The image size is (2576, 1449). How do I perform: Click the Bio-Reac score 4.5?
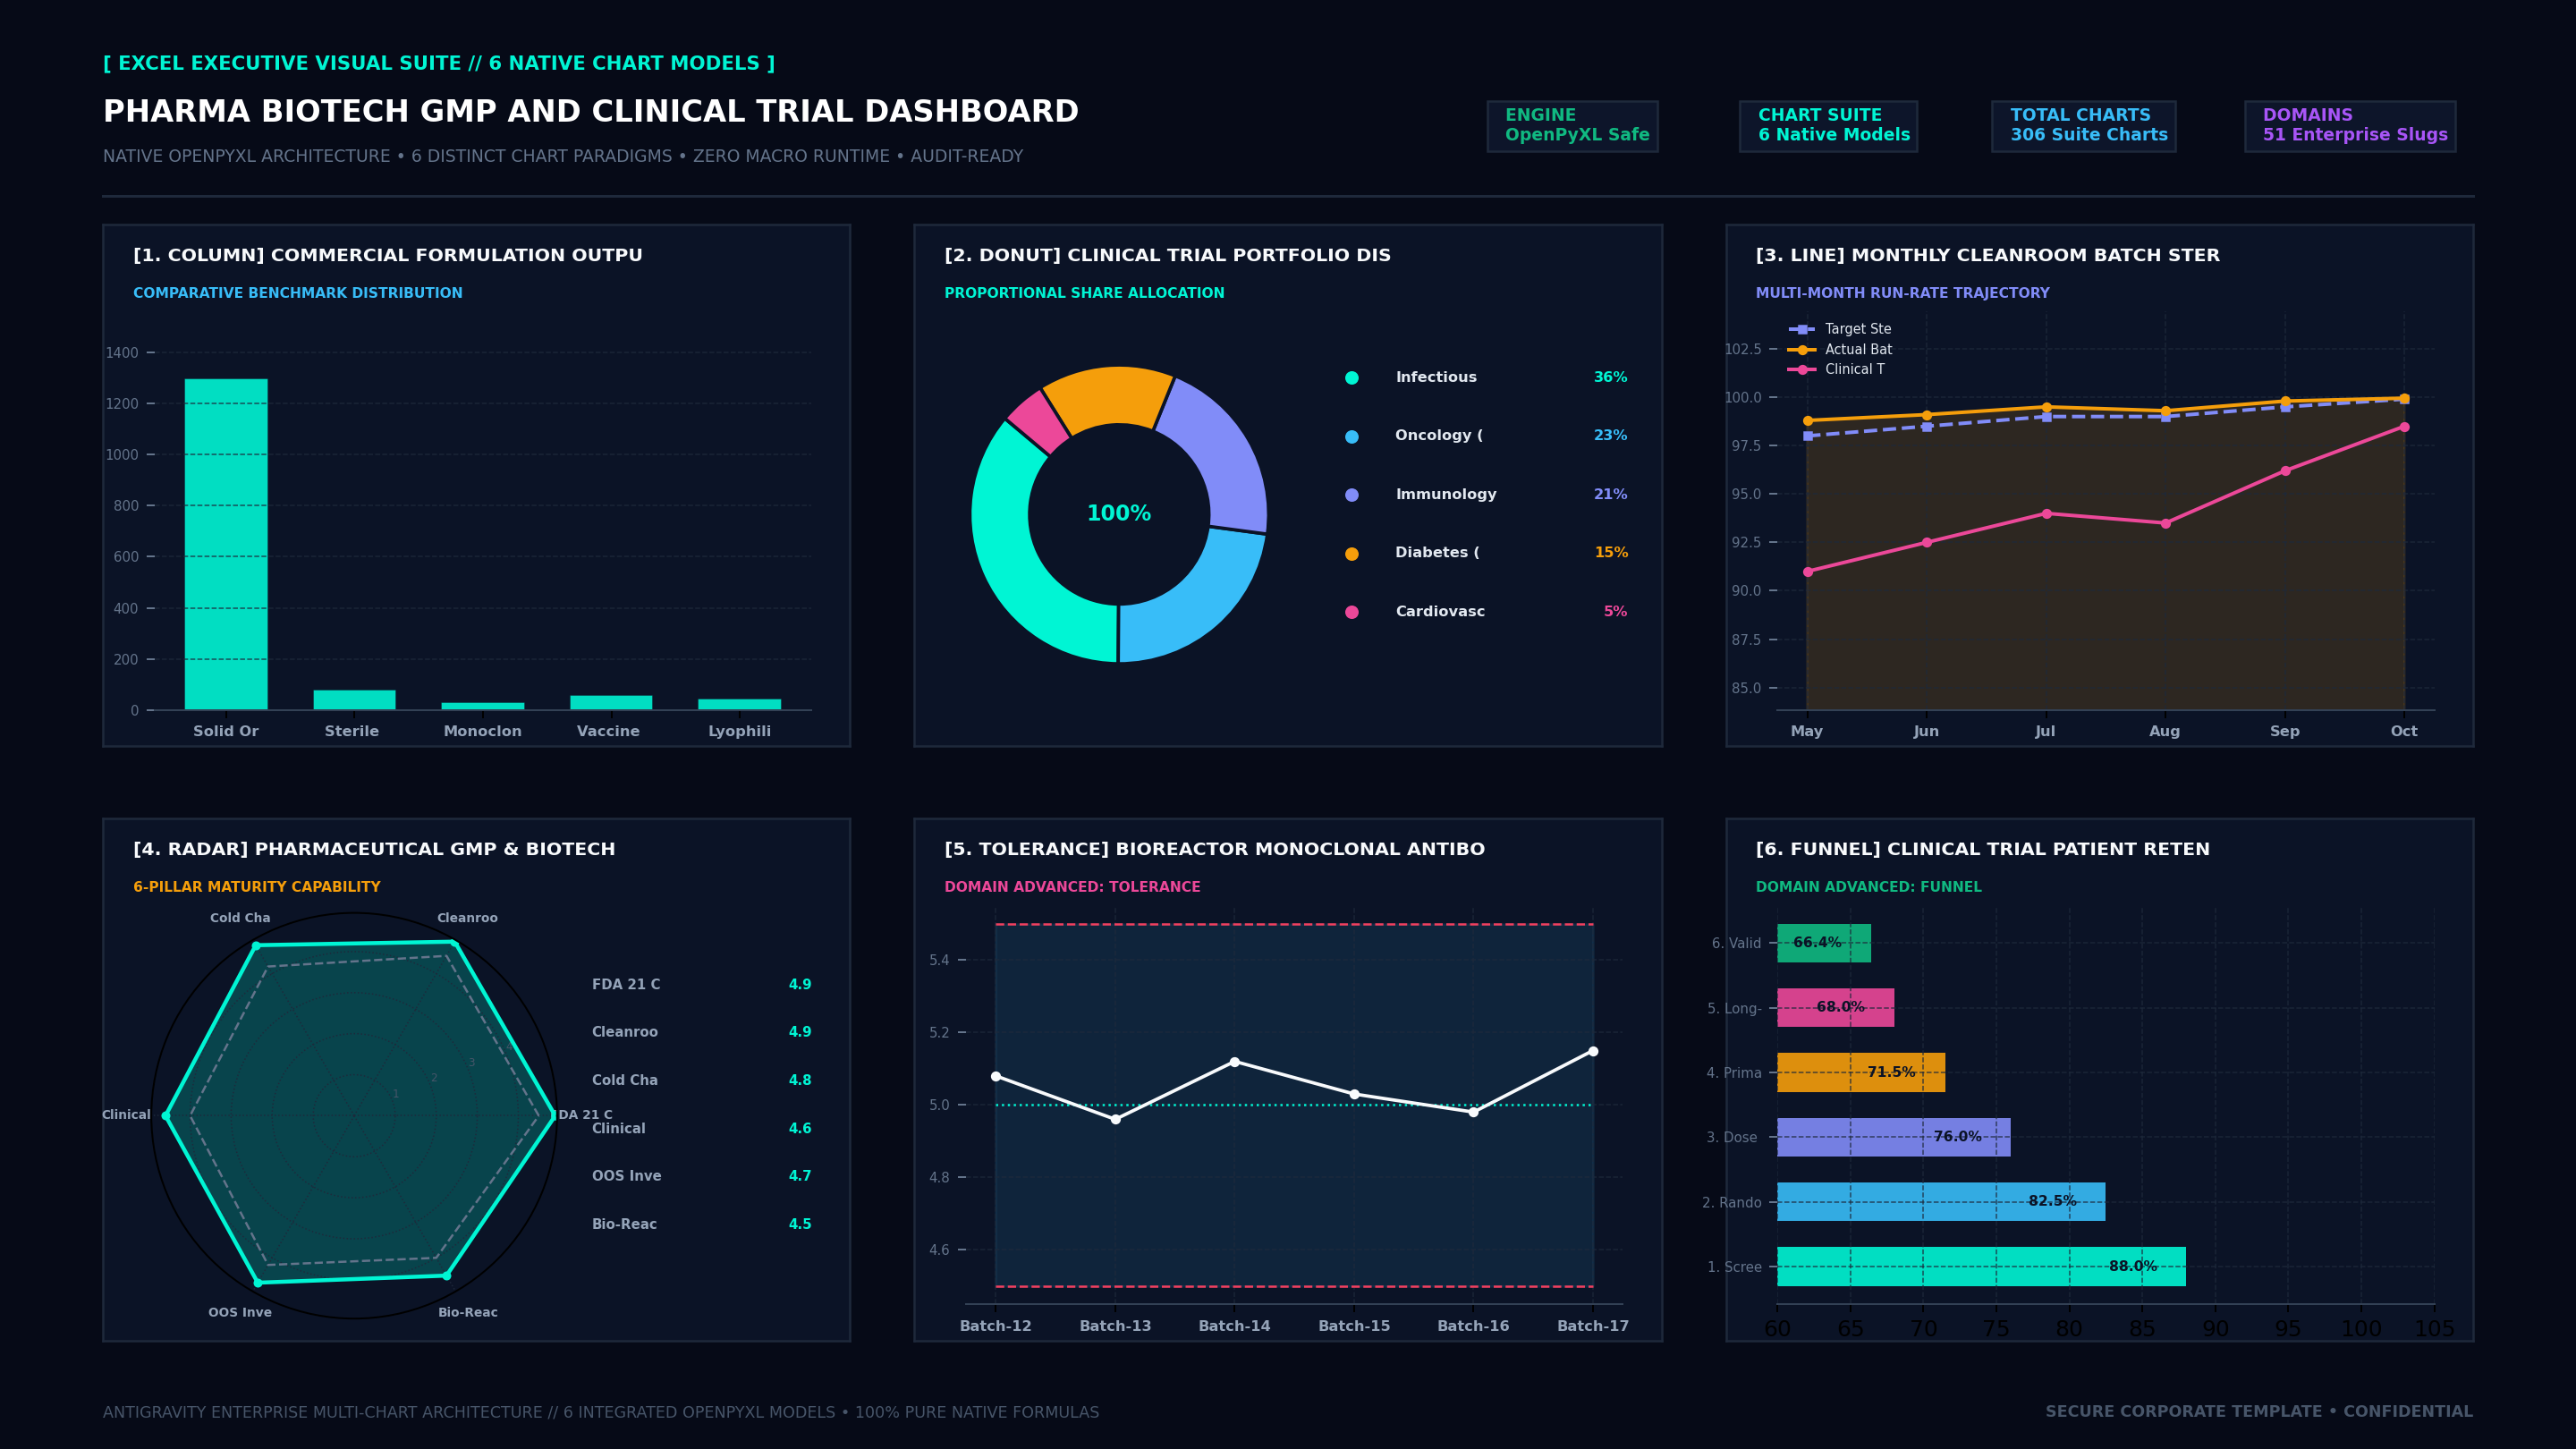tap(800, 1224)
